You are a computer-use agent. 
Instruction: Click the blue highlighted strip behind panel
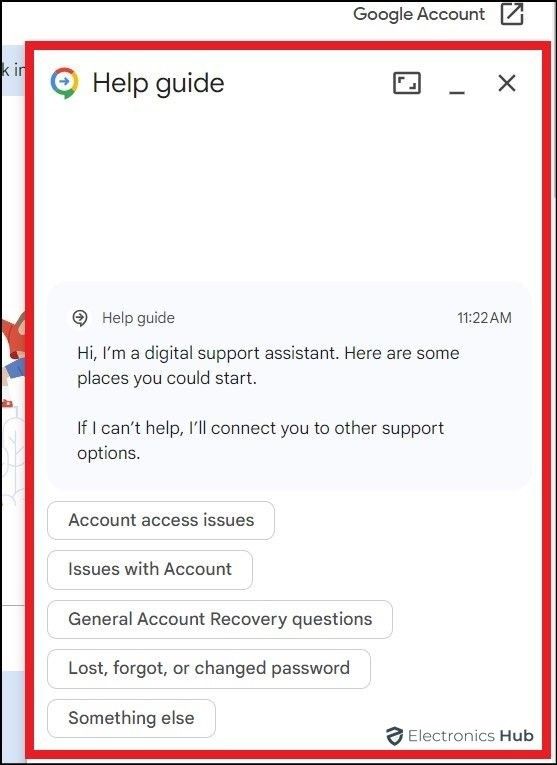pyautogui.click(x=14, y=70)
